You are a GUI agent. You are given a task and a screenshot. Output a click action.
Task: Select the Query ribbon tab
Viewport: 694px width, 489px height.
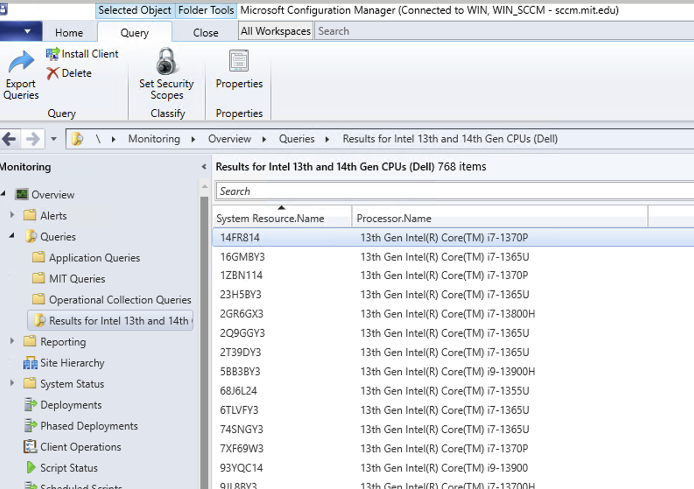coord(135,32)
